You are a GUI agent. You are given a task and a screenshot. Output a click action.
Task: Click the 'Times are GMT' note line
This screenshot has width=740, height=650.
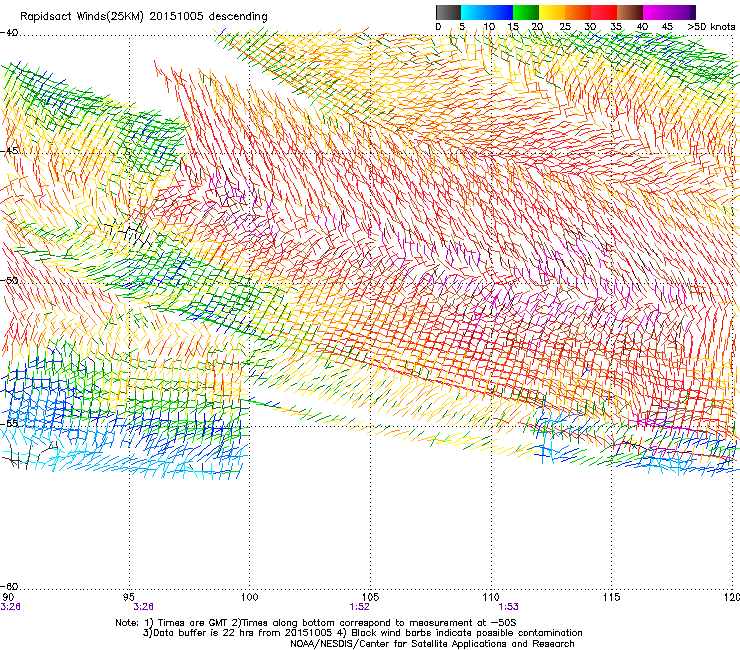316,623
